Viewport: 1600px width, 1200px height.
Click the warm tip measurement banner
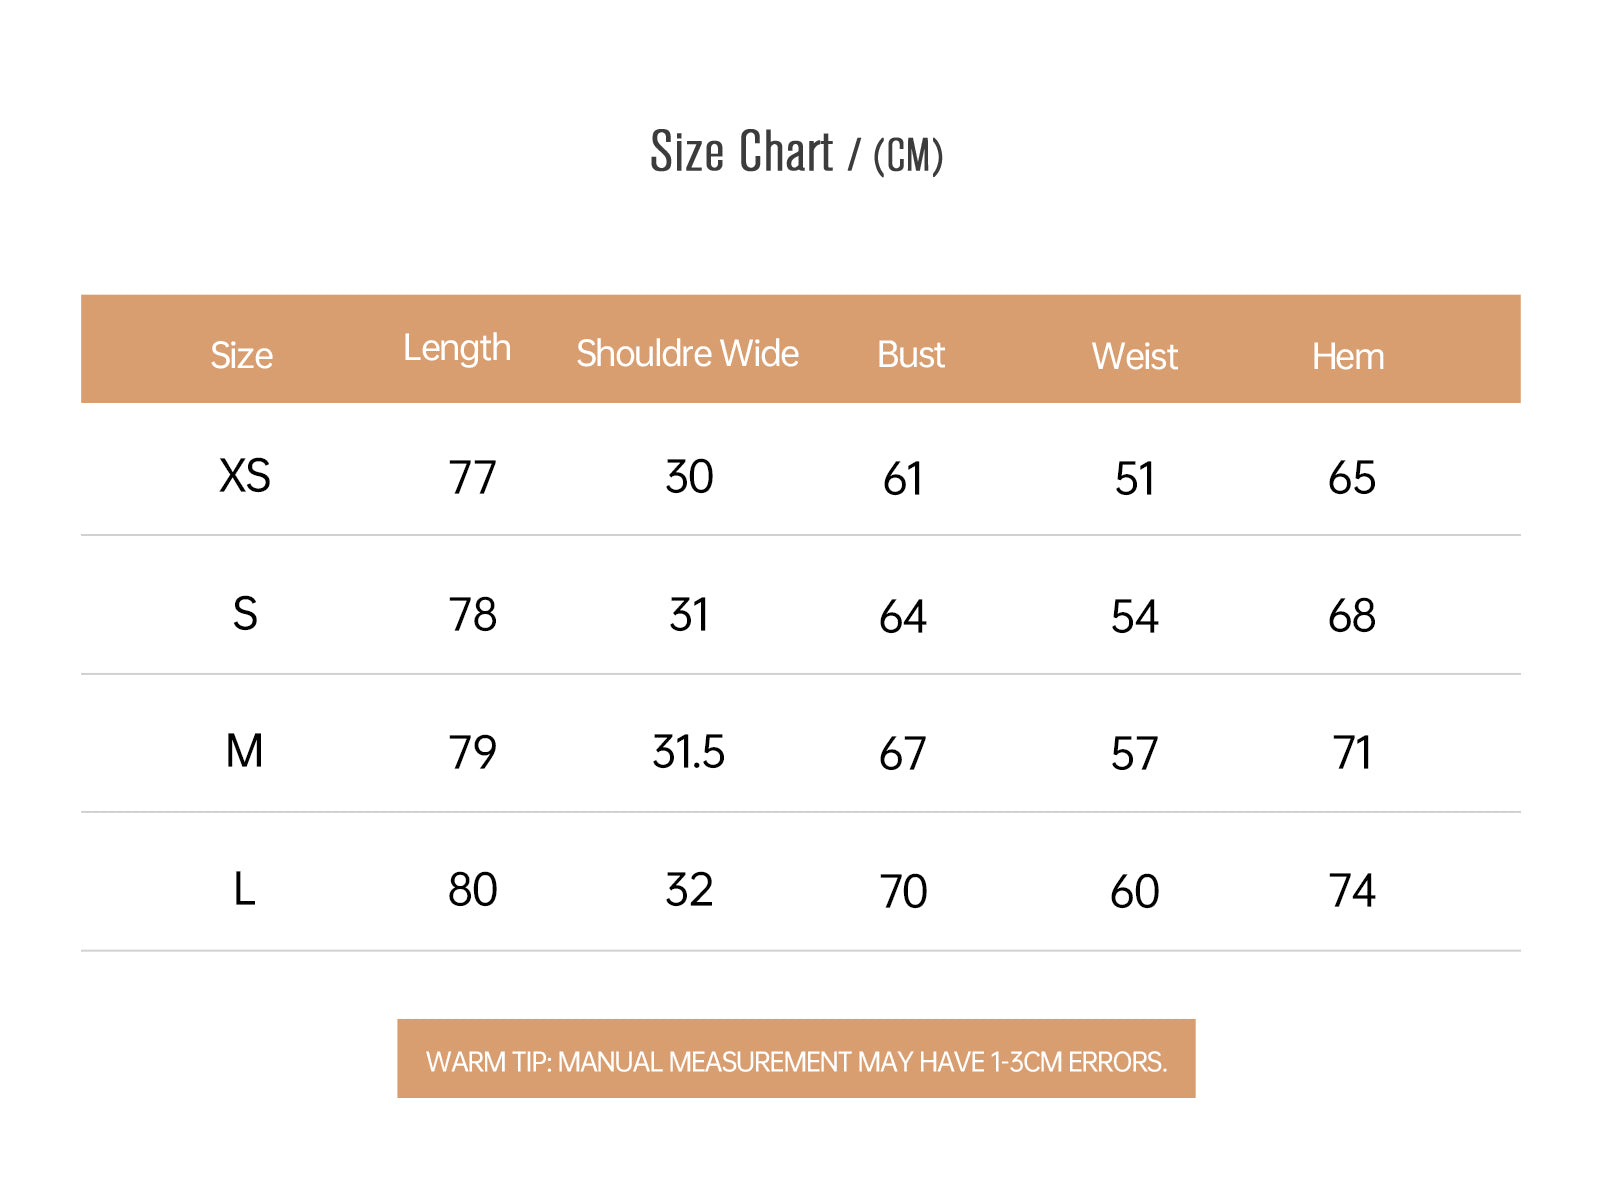(796, 1059)
